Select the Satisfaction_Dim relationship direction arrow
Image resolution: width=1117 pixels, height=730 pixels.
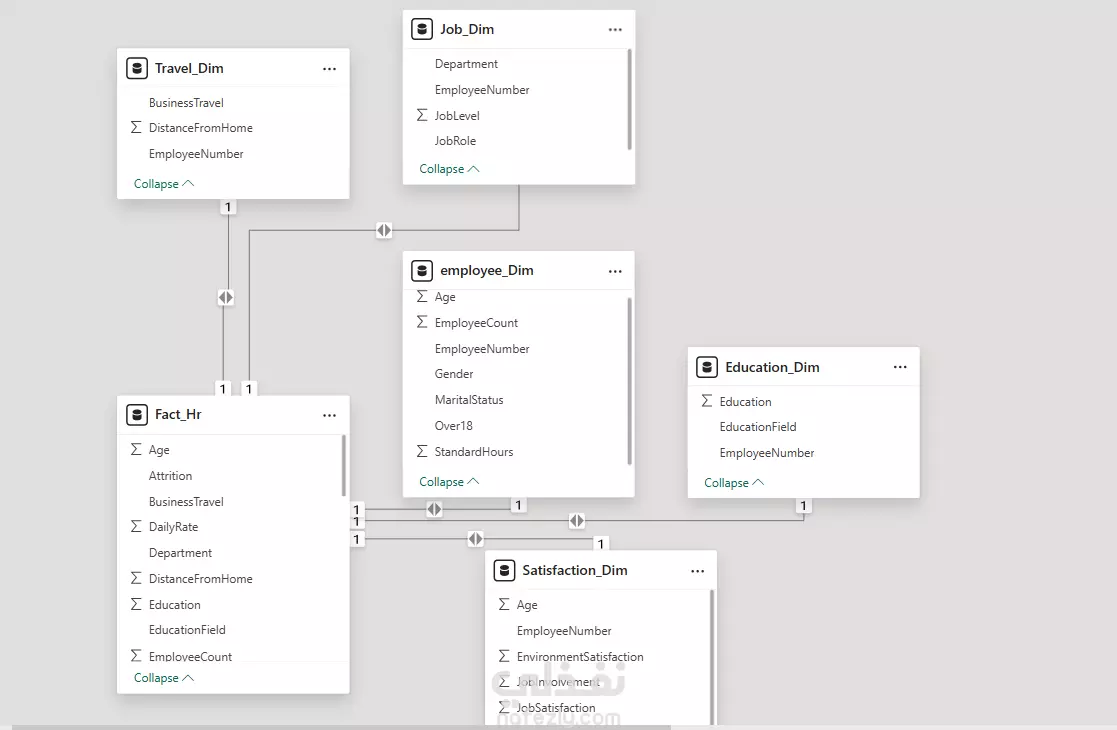[x=476, y=539]
